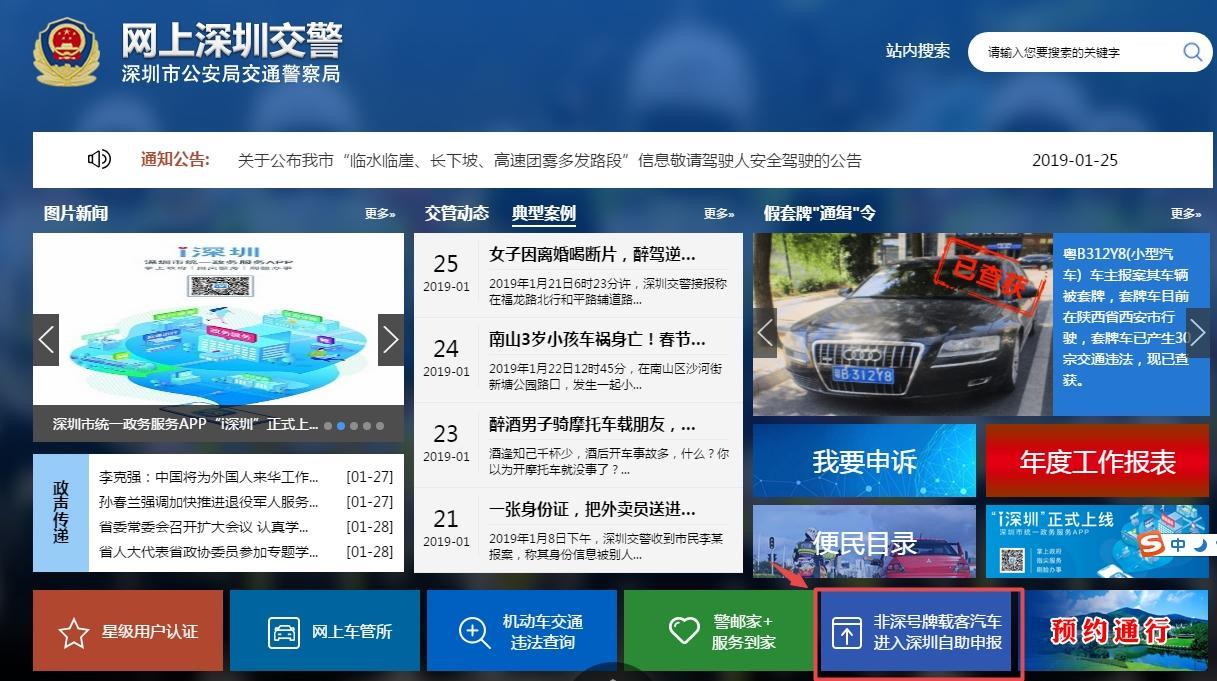Click the upload icon for 非深号牌自助申报
The height and width of the screenshot is (681, 1217).
(x=847, y=633)
